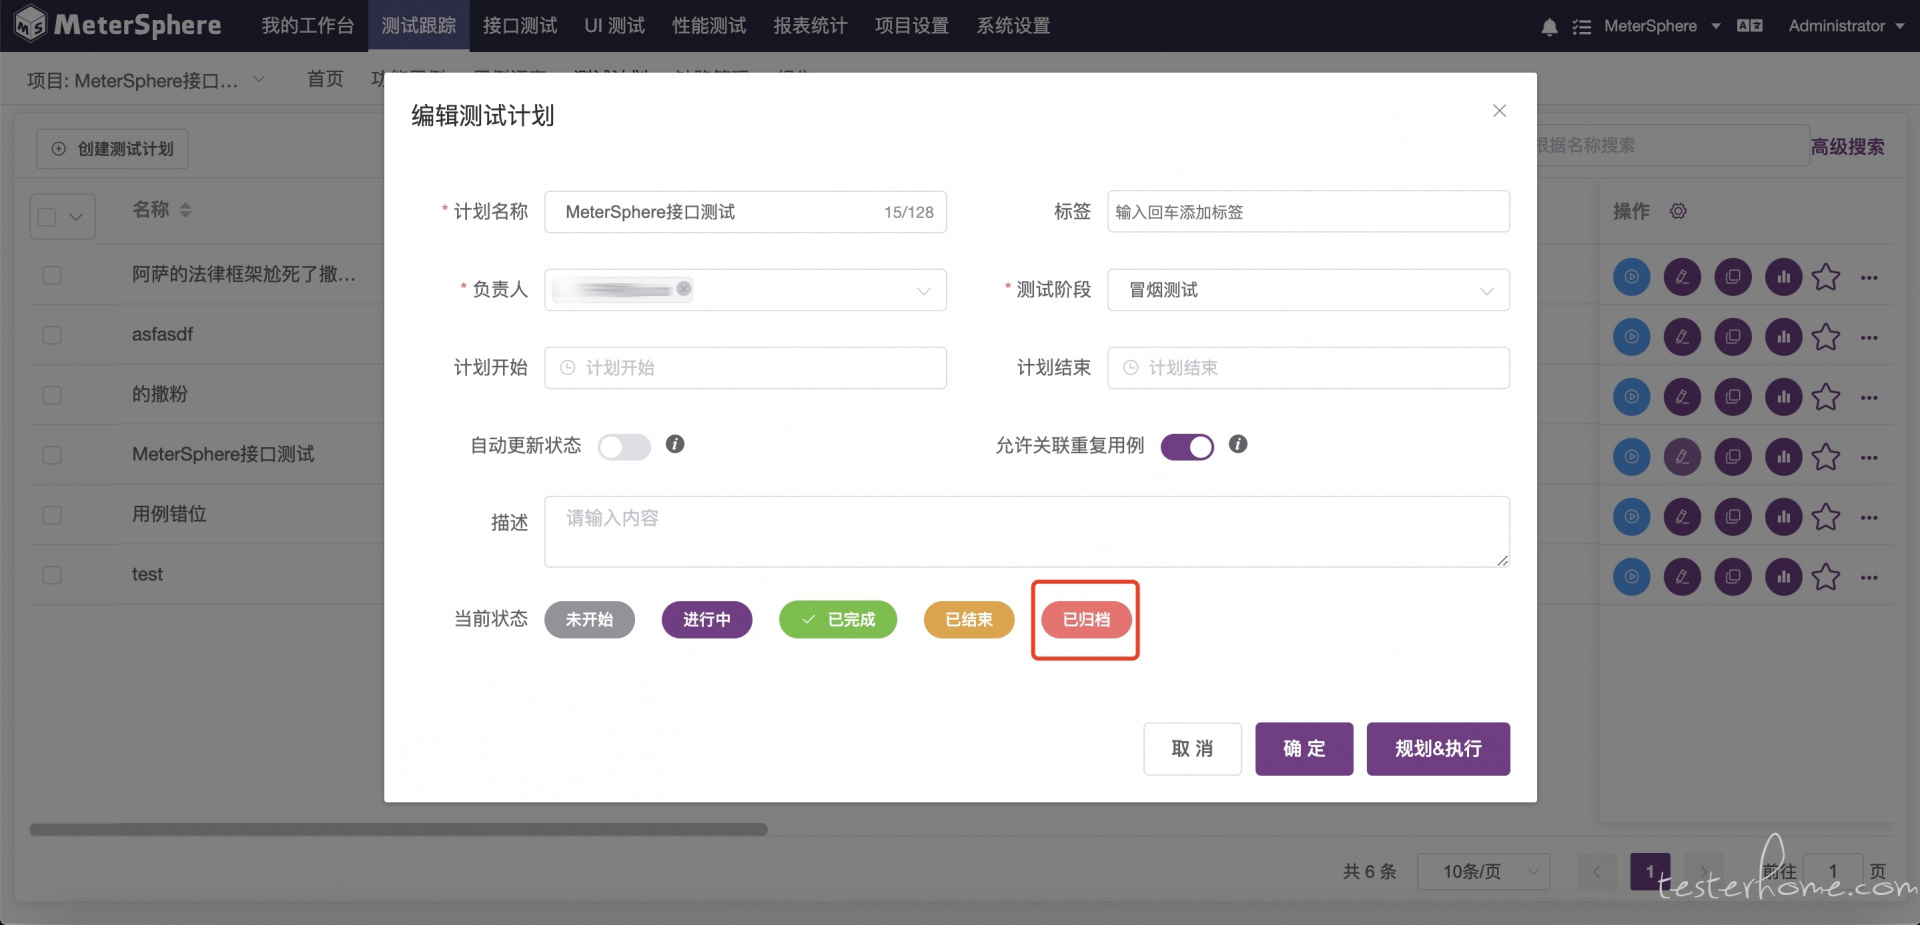The height and width of the screenshot is (925, 1920).
Task: Click the MeterSphere logo
Action: (x=117, y=24)
